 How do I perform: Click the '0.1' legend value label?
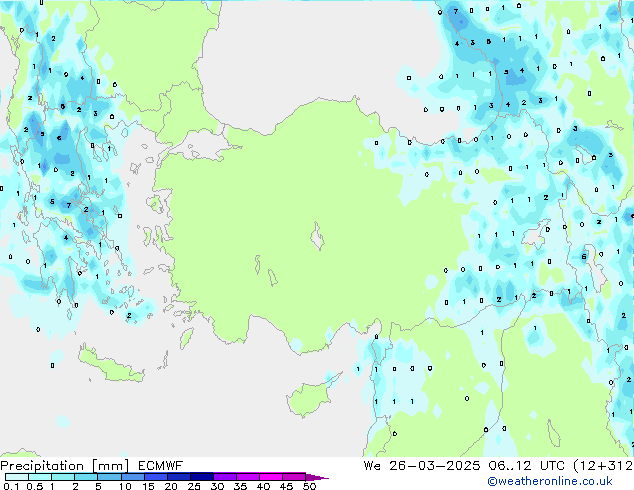coord(11,486)
